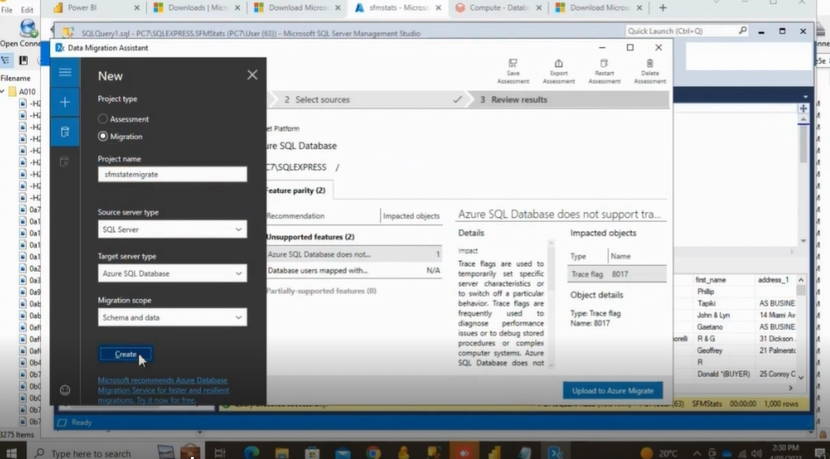830x459 pixels.
Task: Select the cell 'Geoffrey' in results grid
Action: click(710, 350)
